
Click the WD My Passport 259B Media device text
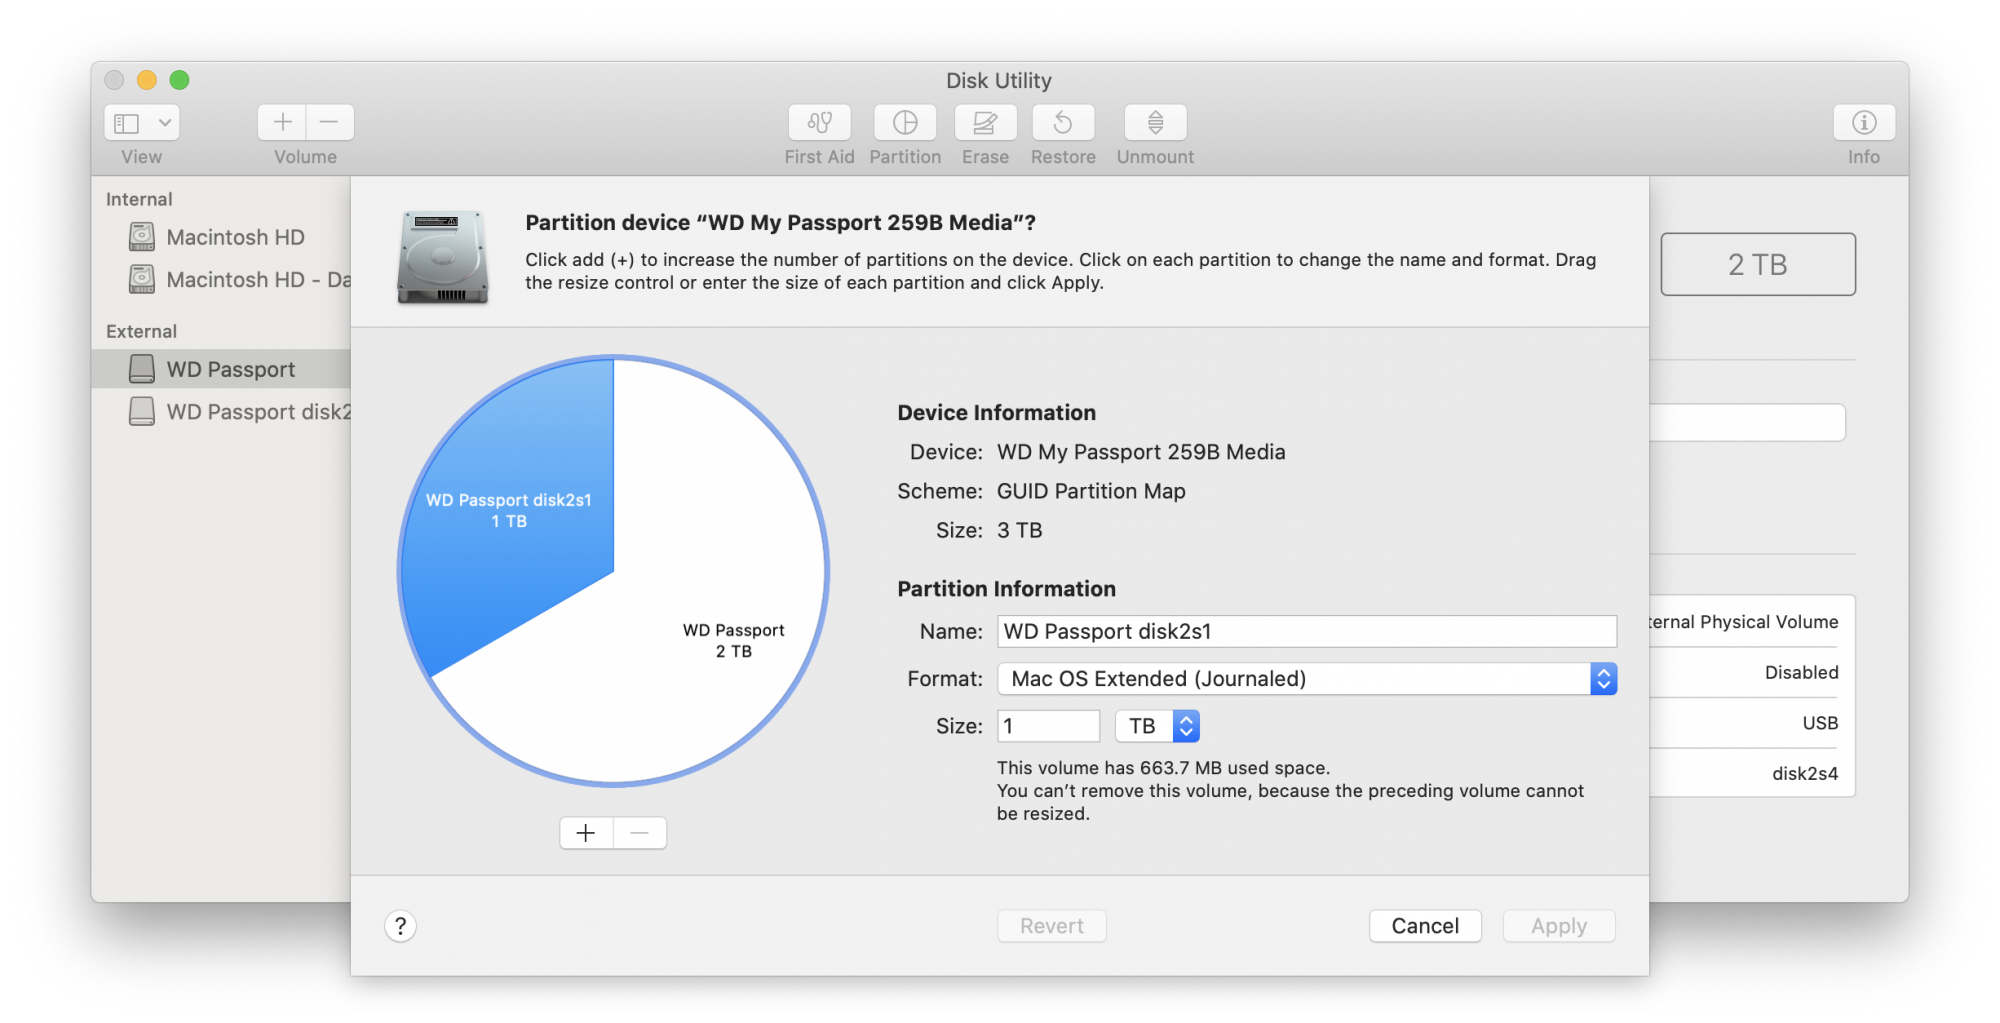tap(1141, 452)
